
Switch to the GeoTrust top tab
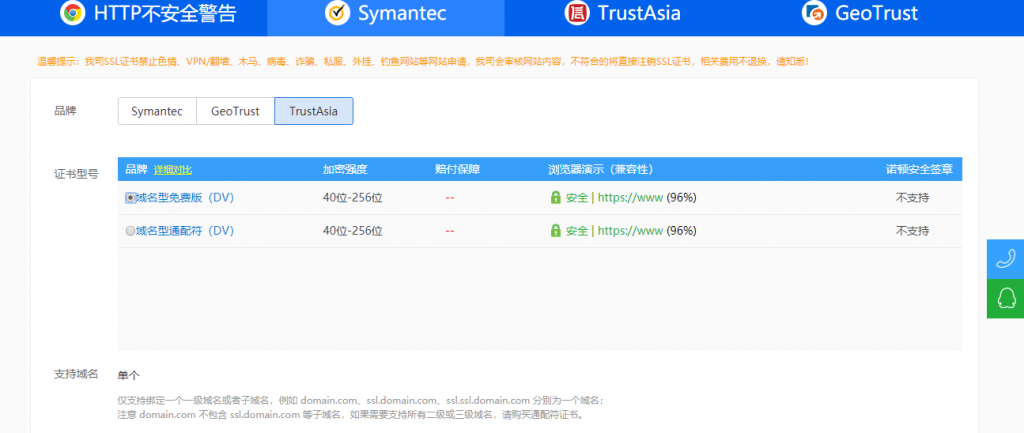pyautogui.click(x=860, y=16)
